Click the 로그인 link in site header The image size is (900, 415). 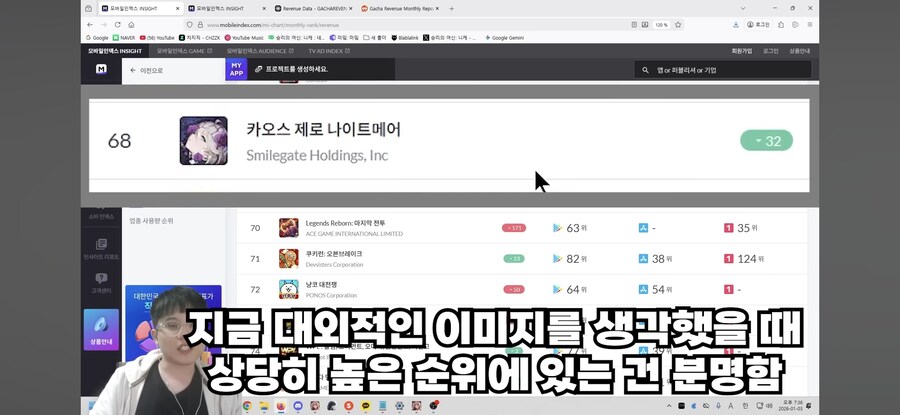[770, 51]
